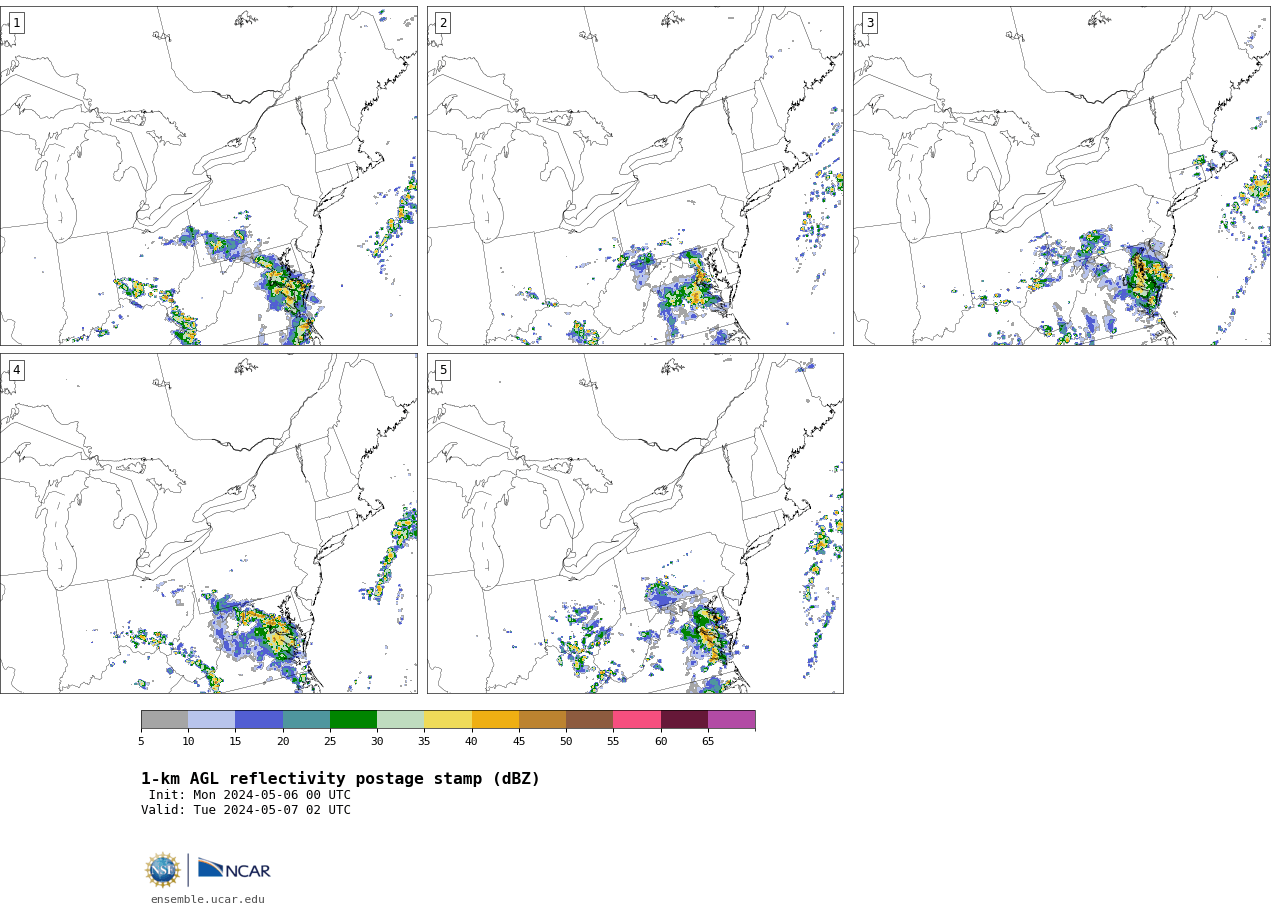Click the number label 1 on first panel

pos(16,23)
